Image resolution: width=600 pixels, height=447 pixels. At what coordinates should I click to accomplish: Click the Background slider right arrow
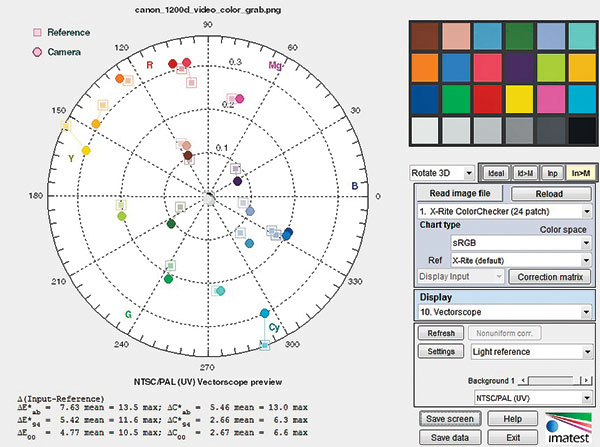pos(585,380)
